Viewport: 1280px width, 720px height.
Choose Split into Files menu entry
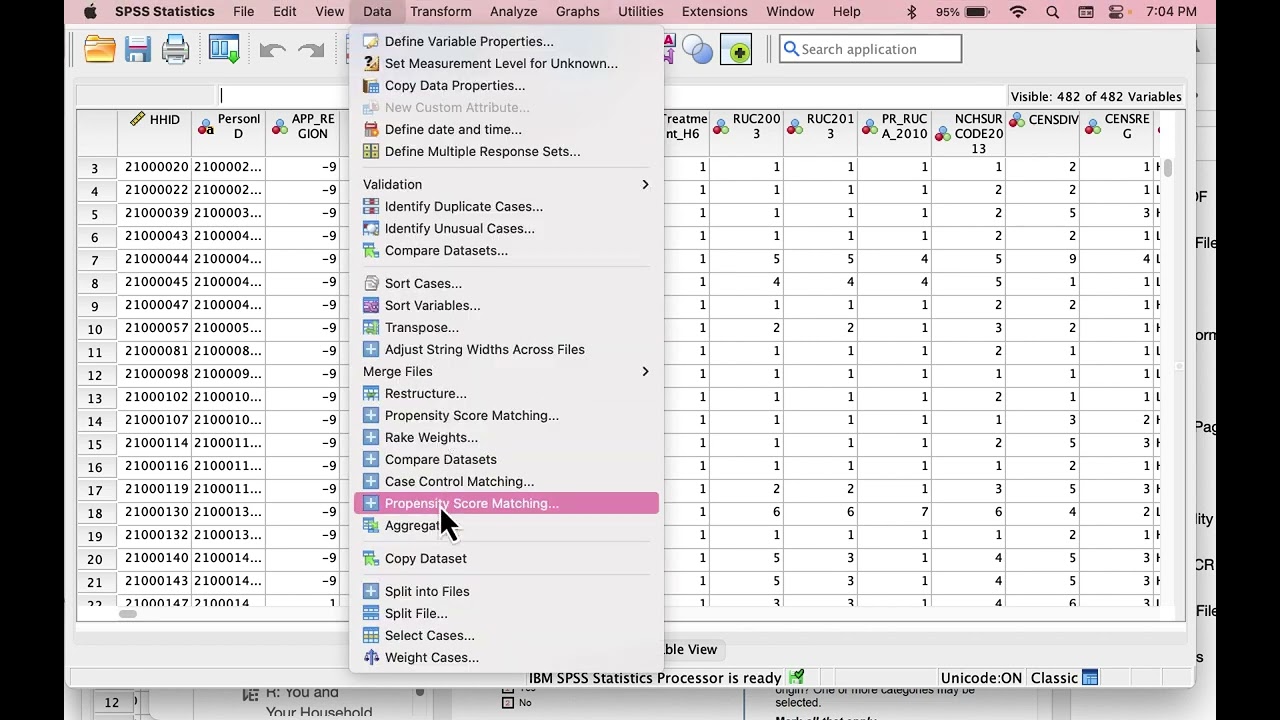click(x=506, y=591)
